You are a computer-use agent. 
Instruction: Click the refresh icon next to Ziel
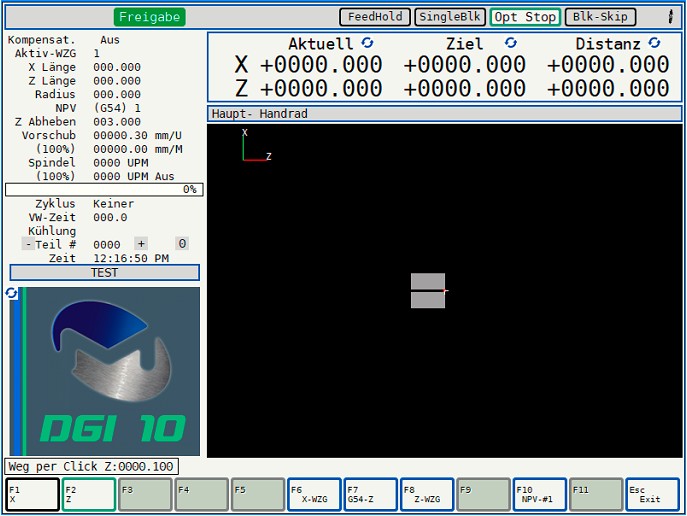(510, 42)
